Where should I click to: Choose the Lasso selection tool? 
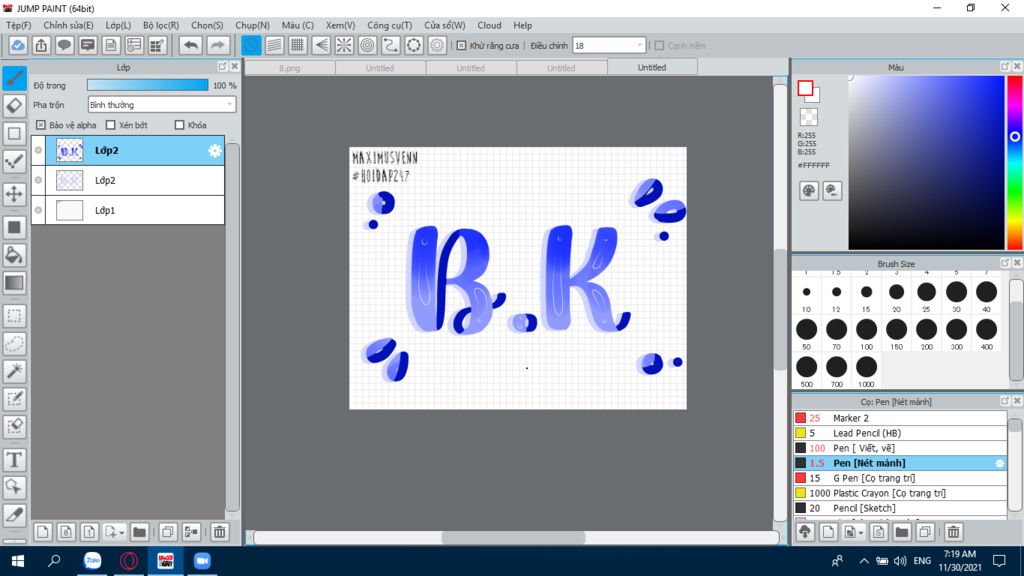pyautogui.click(x=14, y=344)
